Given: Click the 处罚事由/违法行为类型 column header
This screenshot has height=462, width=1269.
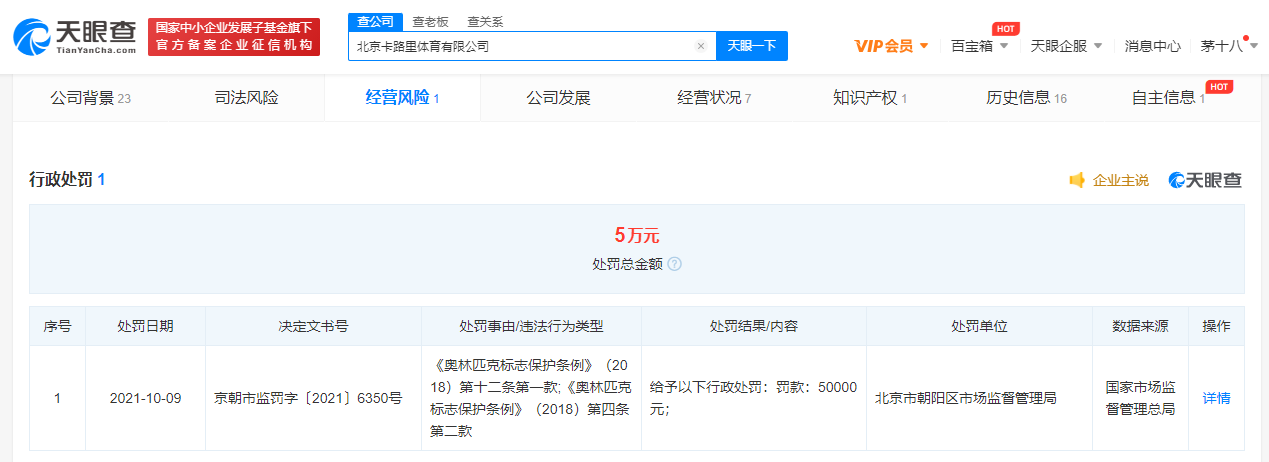Looking at the screenshot, I should [x=531, y=327].
